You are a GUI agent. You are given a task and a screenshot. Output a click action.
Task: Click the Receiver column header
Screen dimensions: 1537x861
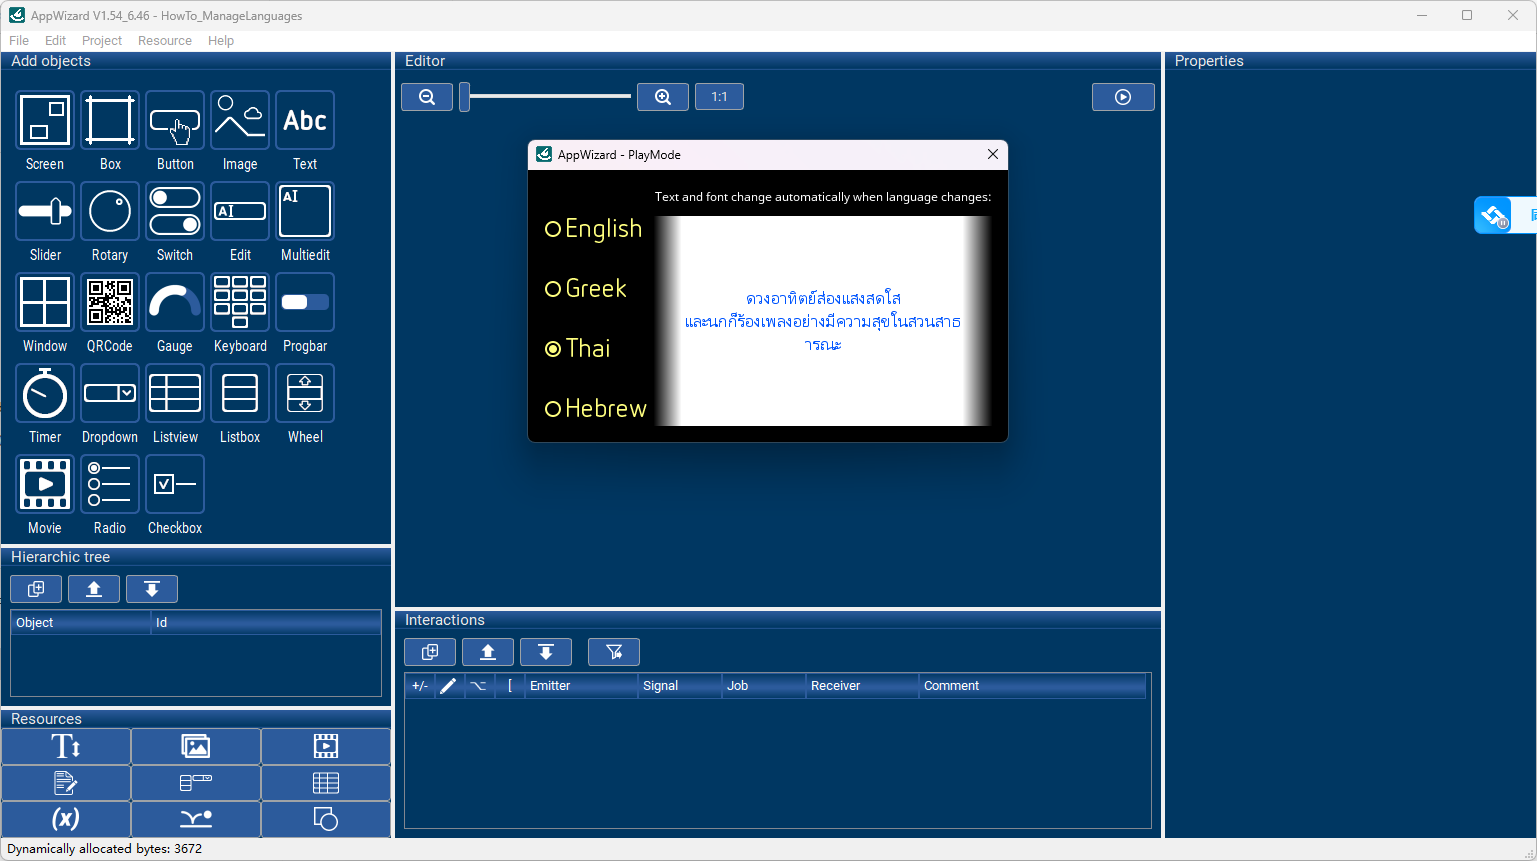pos(861,686)
